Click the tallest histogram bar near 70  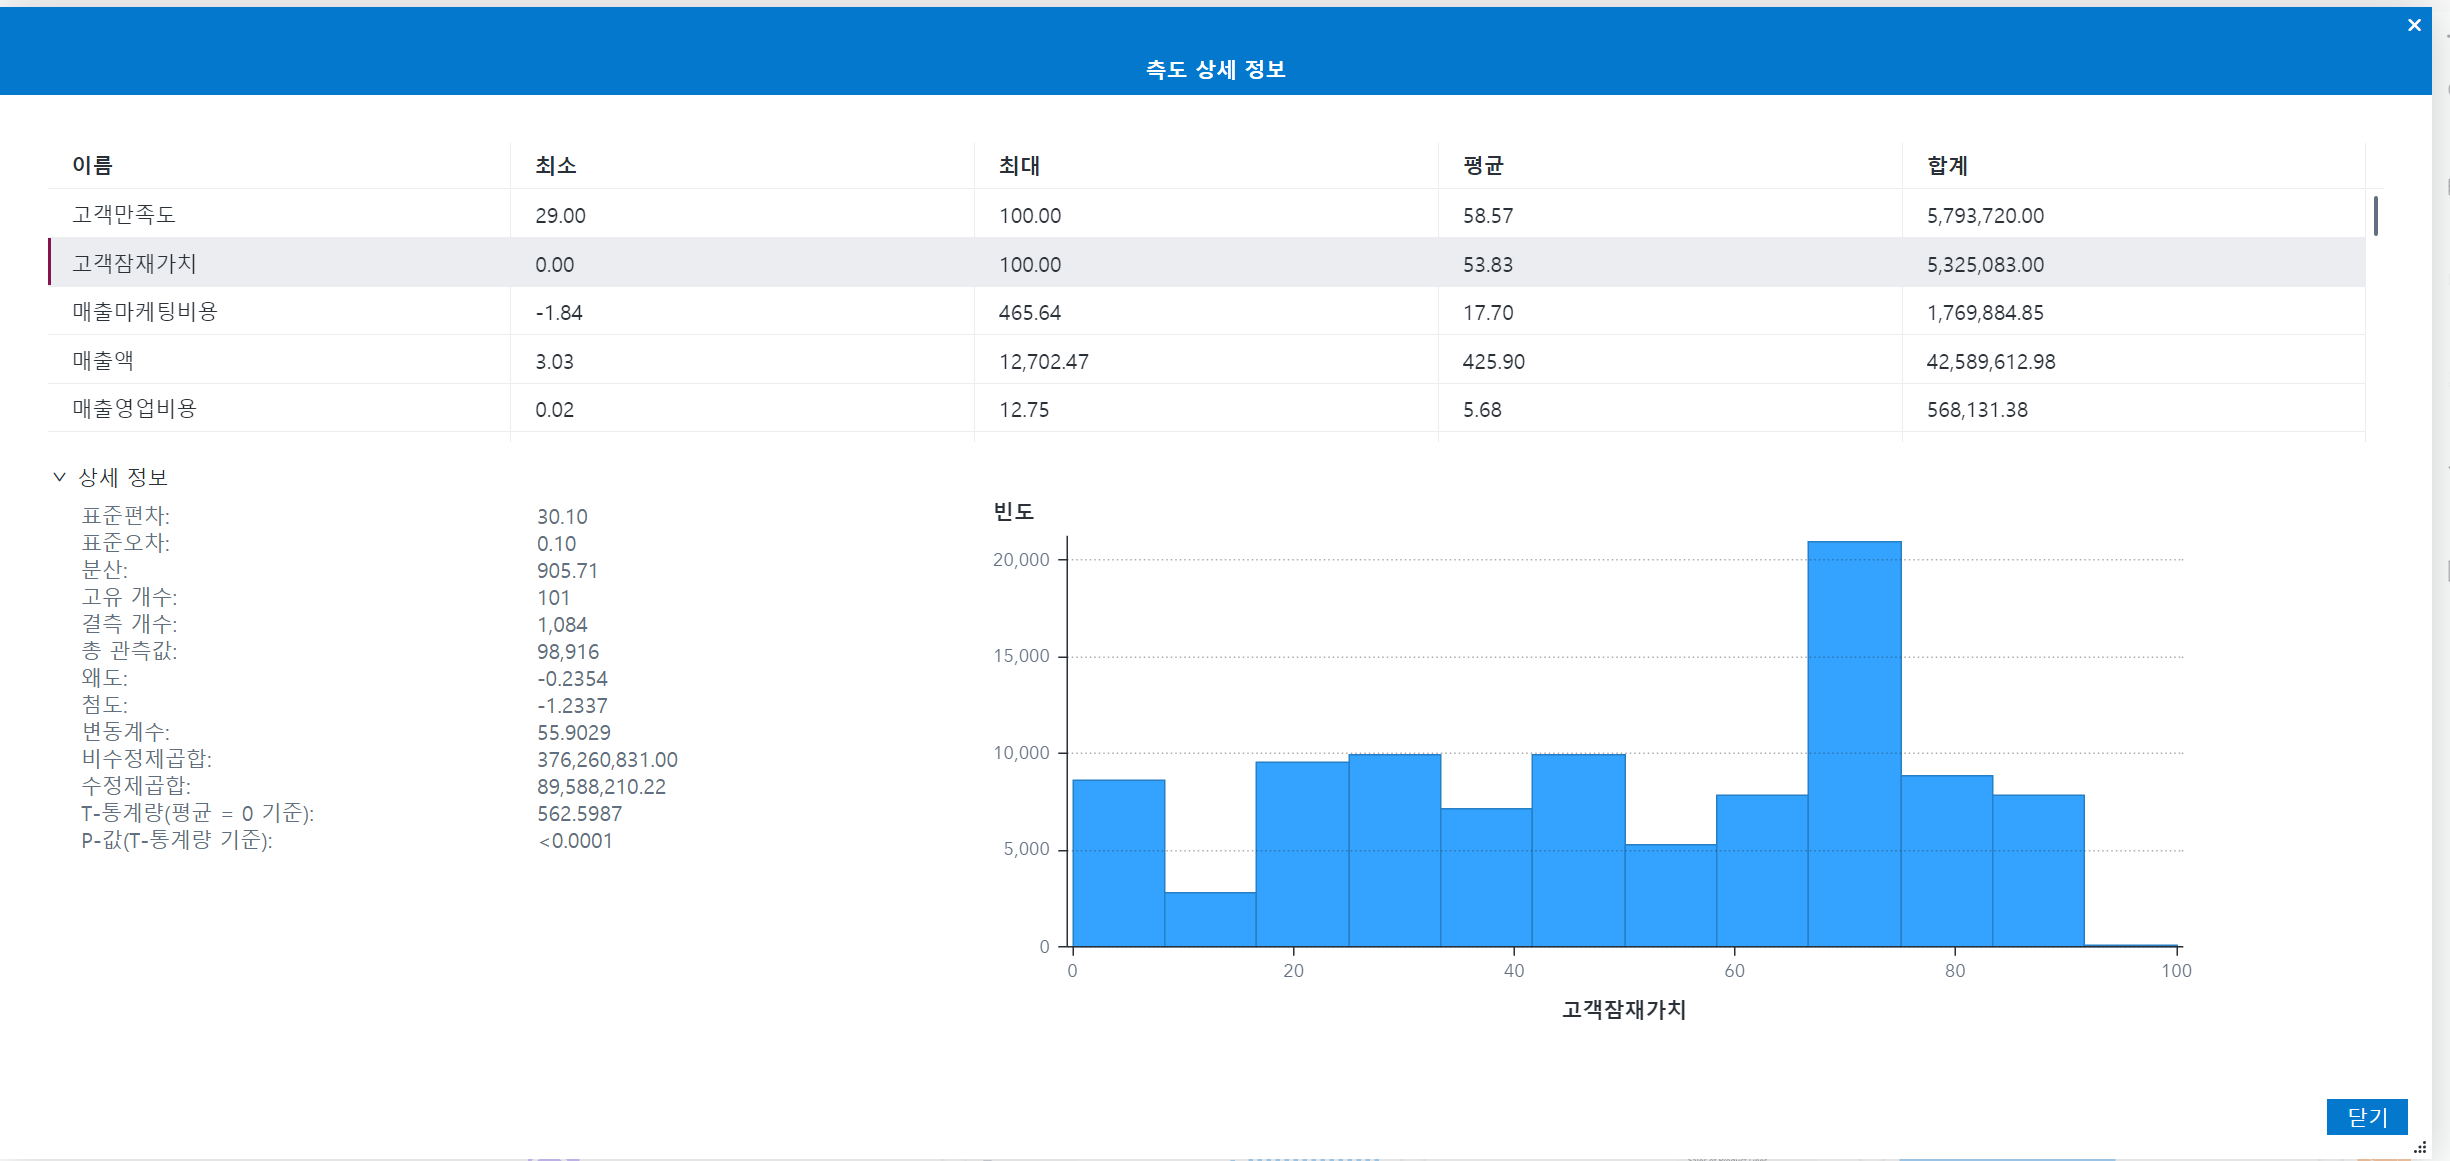click(x=1853, y=745)
